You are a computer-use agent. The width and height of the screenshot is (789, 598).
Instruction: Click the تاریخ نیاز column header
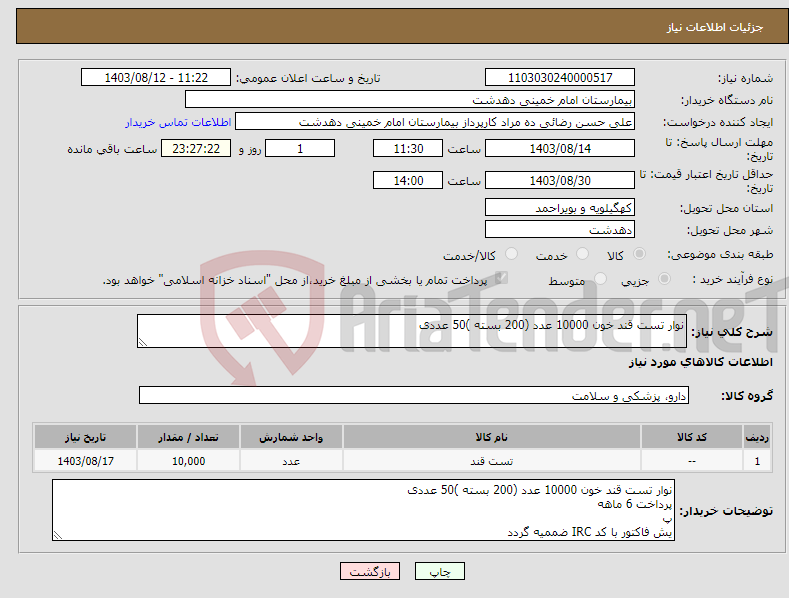pos(86,437)
